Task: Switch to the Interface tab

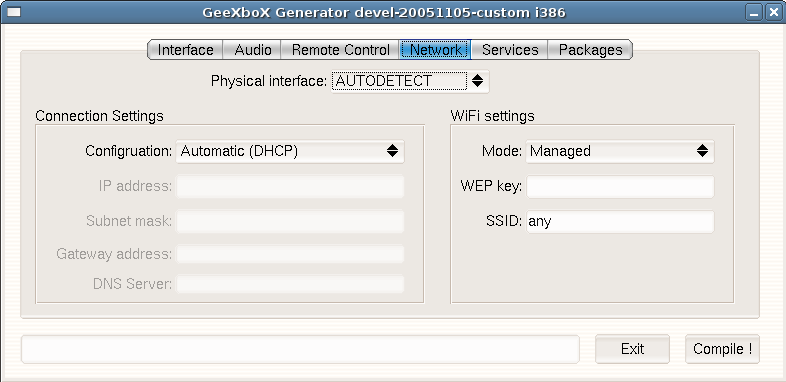Action: tap(185, 50)
